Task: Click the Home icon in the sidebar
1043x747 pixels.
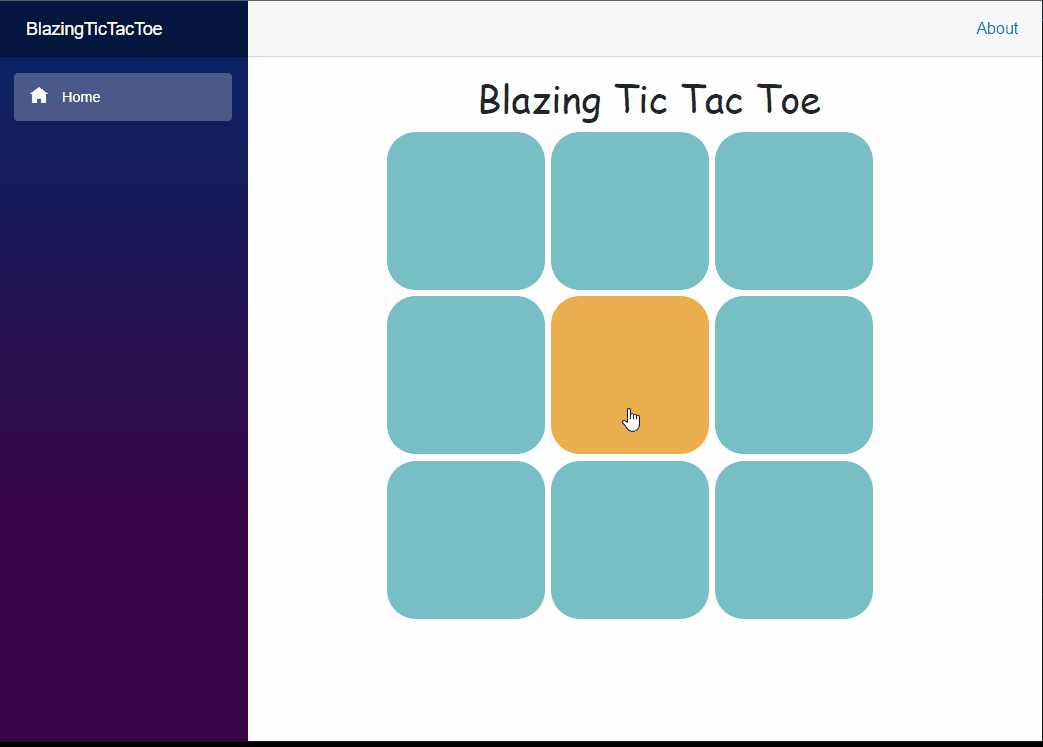Action: pyautogui.click(x=39, y=96)
